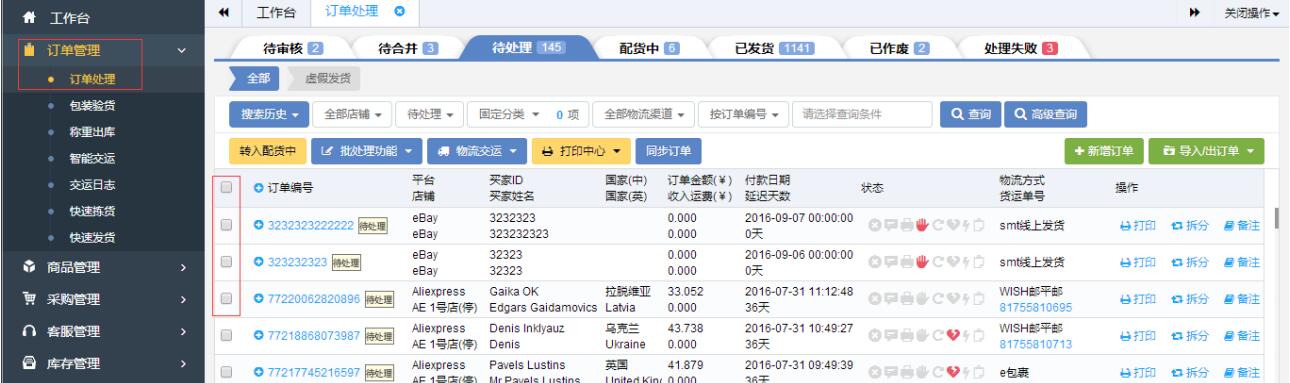Tick the select-all checkbox in table header

pos(226,187)
